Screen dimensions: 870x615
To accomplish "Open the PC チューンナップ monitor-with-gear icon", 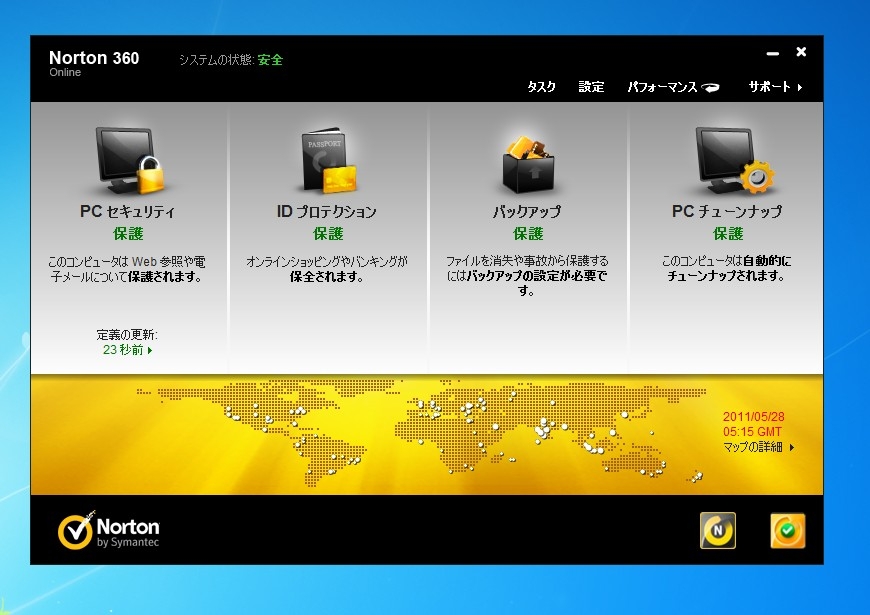I will [x=734, y=160].
